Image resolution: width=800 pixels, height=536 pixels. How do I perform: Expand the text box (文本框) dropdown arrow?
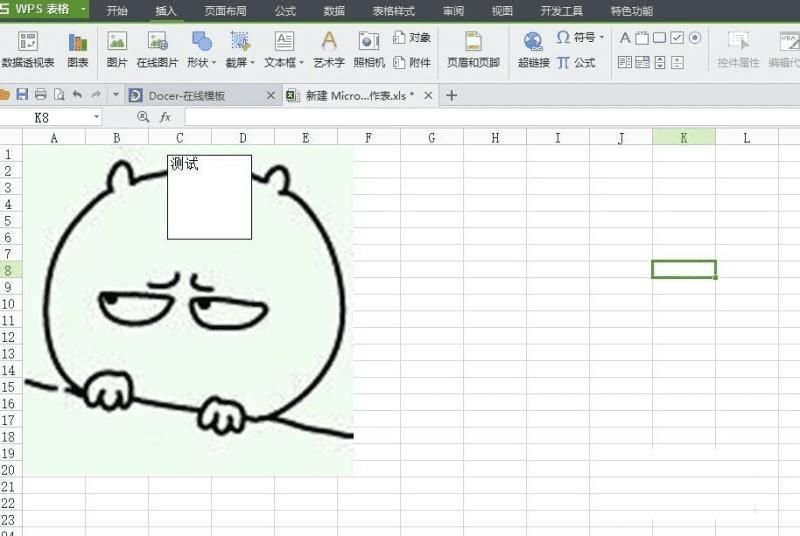pyautogui.click(x=301, y=63)
